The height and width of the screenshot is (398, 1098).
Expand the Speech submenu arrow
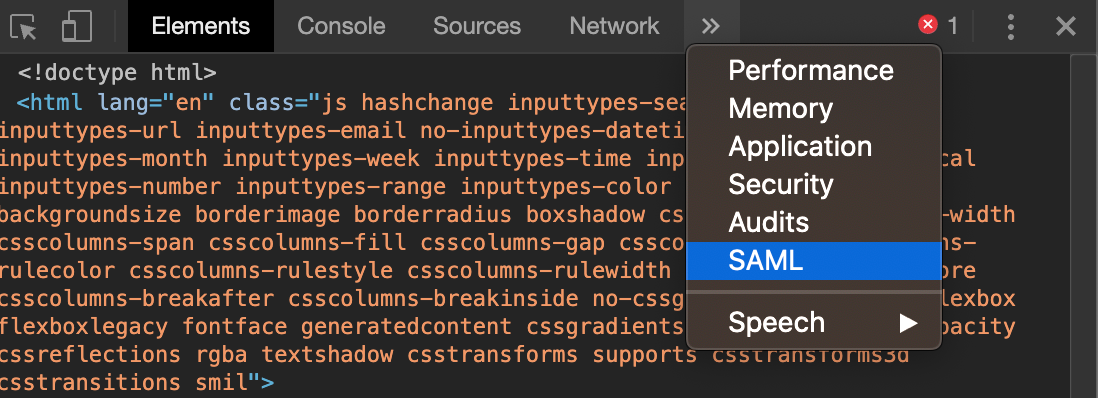[x=908, y=322]
